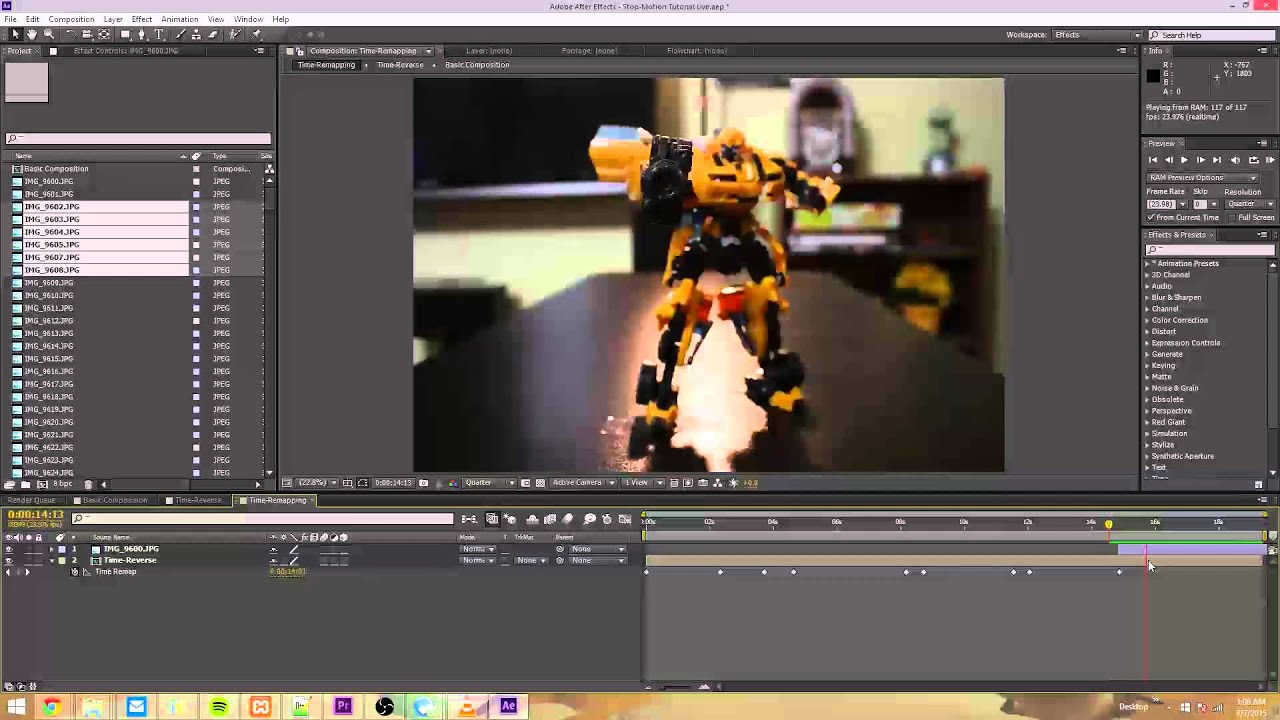Open the Layer menu
This screenshot has height=720, width=1280.
point(113,19)
